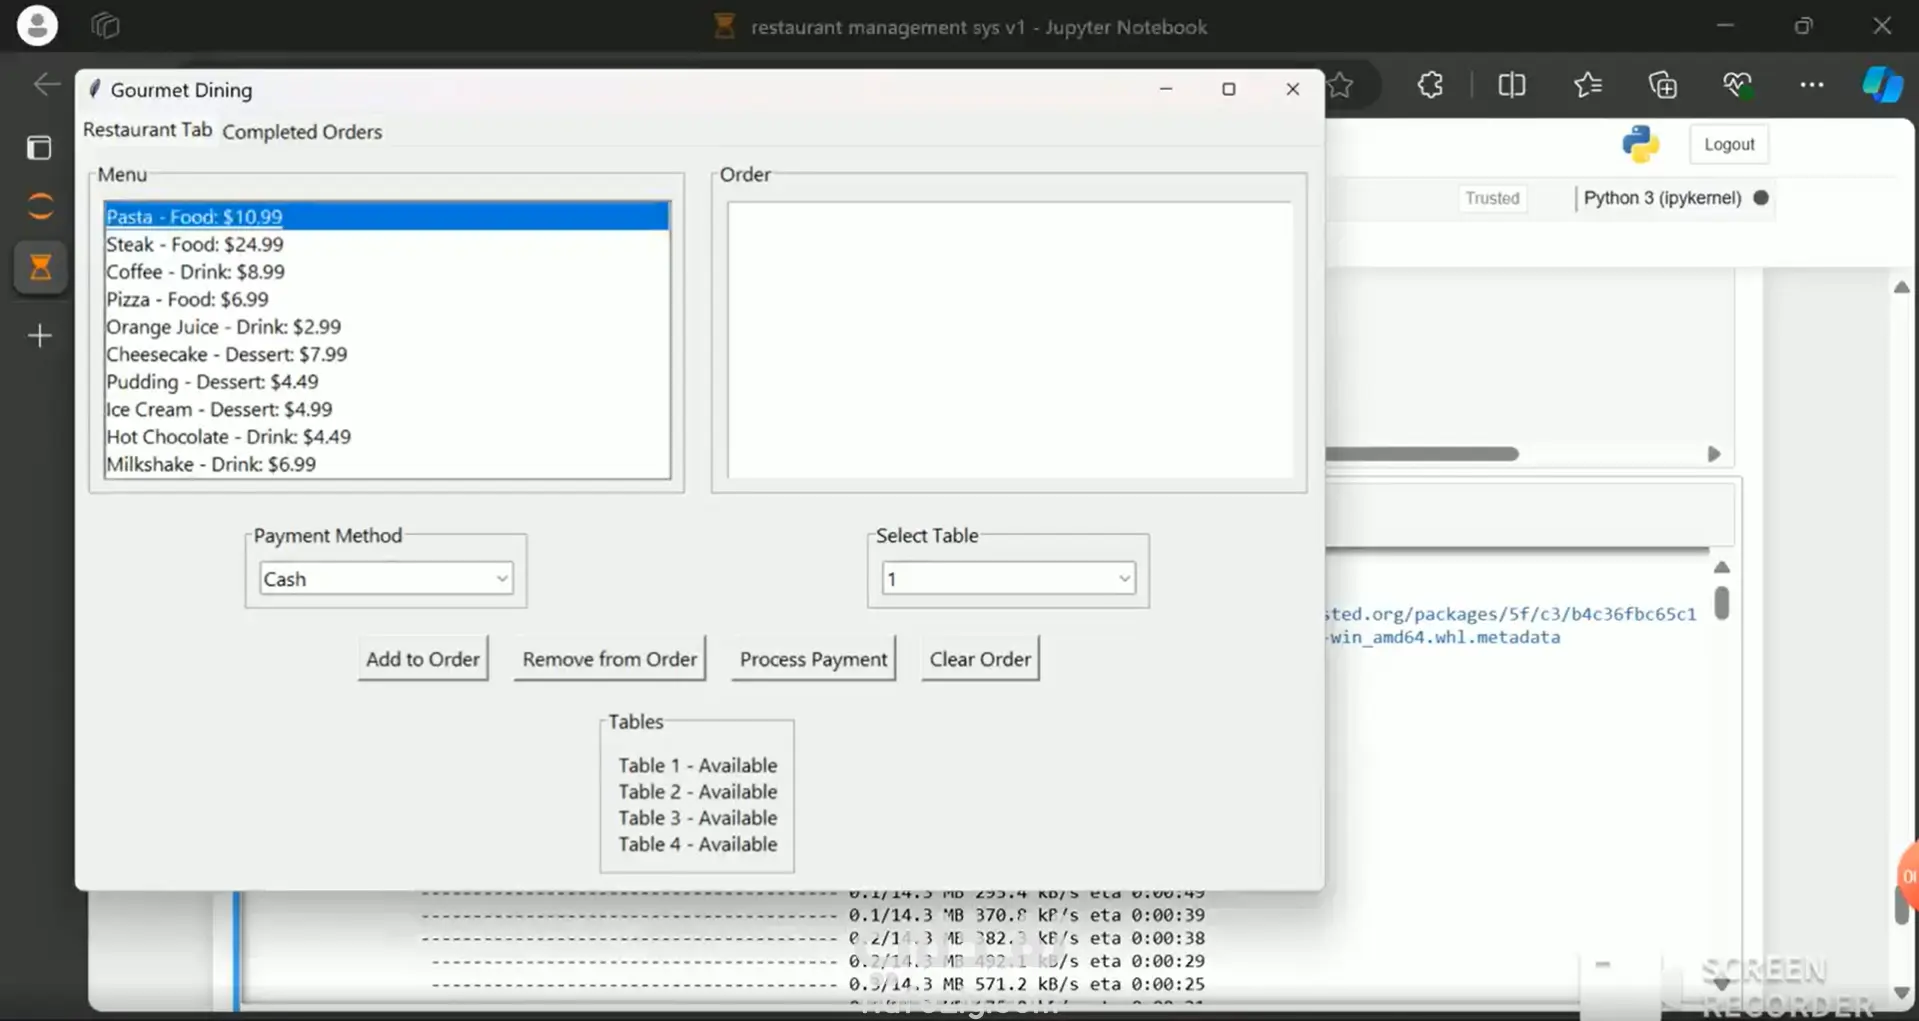Open the workspaces icon in browser title bar

(x=105, y=26)
